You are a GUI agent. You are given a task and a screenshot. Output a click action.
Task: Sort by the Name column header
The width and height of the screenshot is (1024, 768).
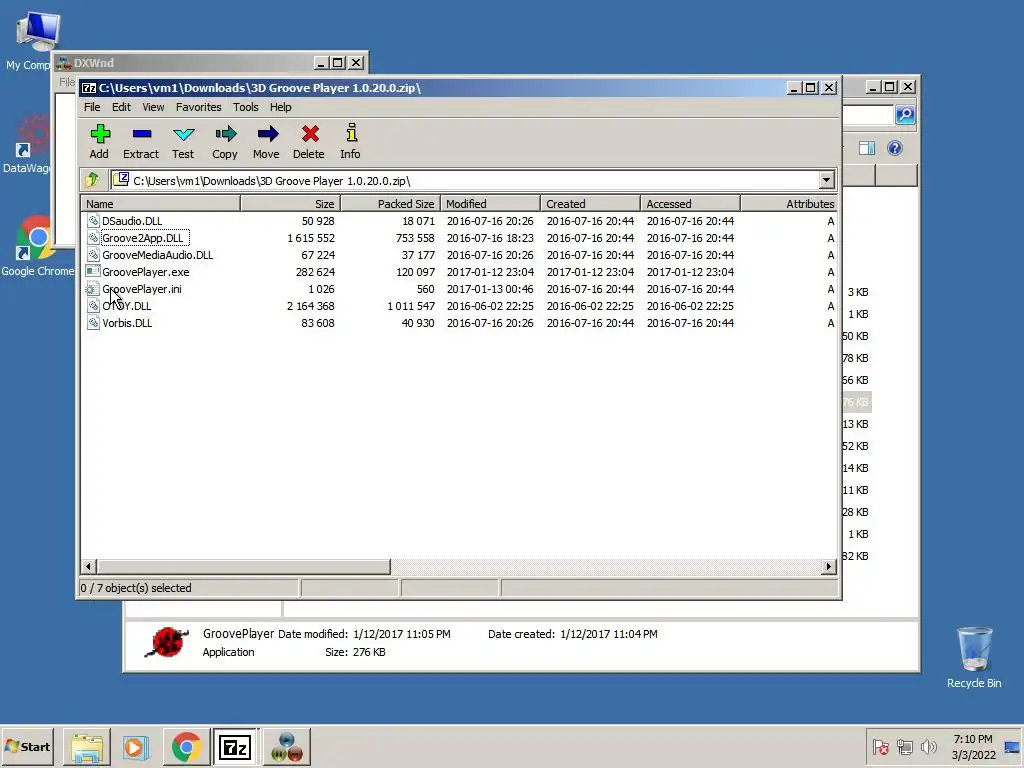[161, 204]
